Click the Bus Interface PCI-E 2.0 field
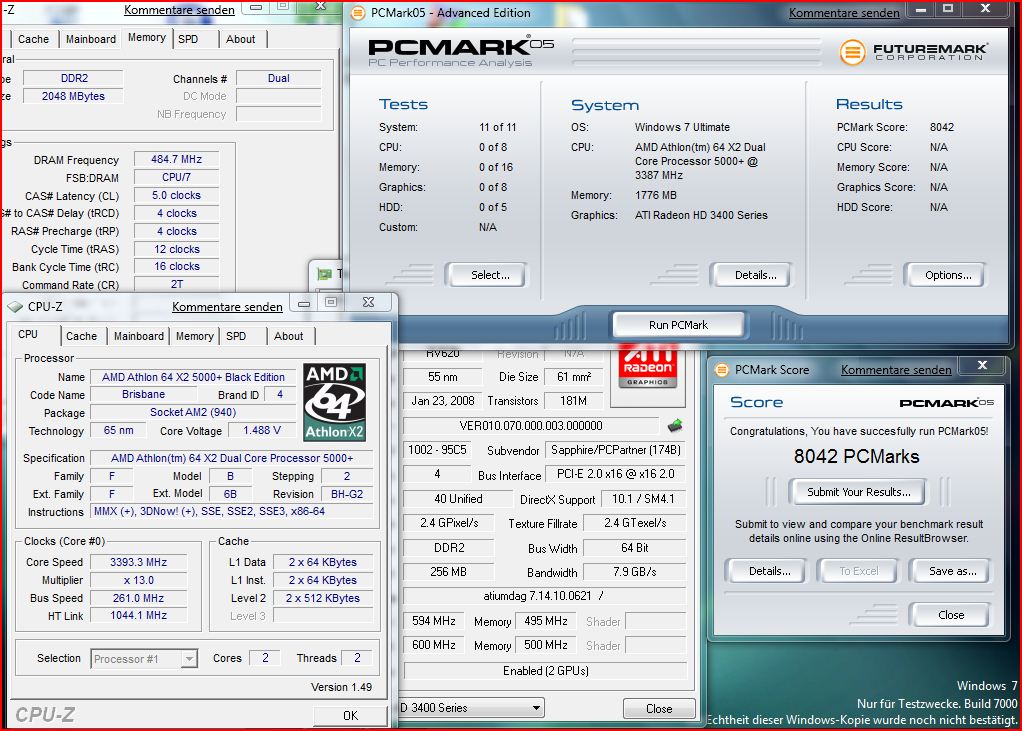This screenshot has width=1022, height=731. click(x=615, y=474)
